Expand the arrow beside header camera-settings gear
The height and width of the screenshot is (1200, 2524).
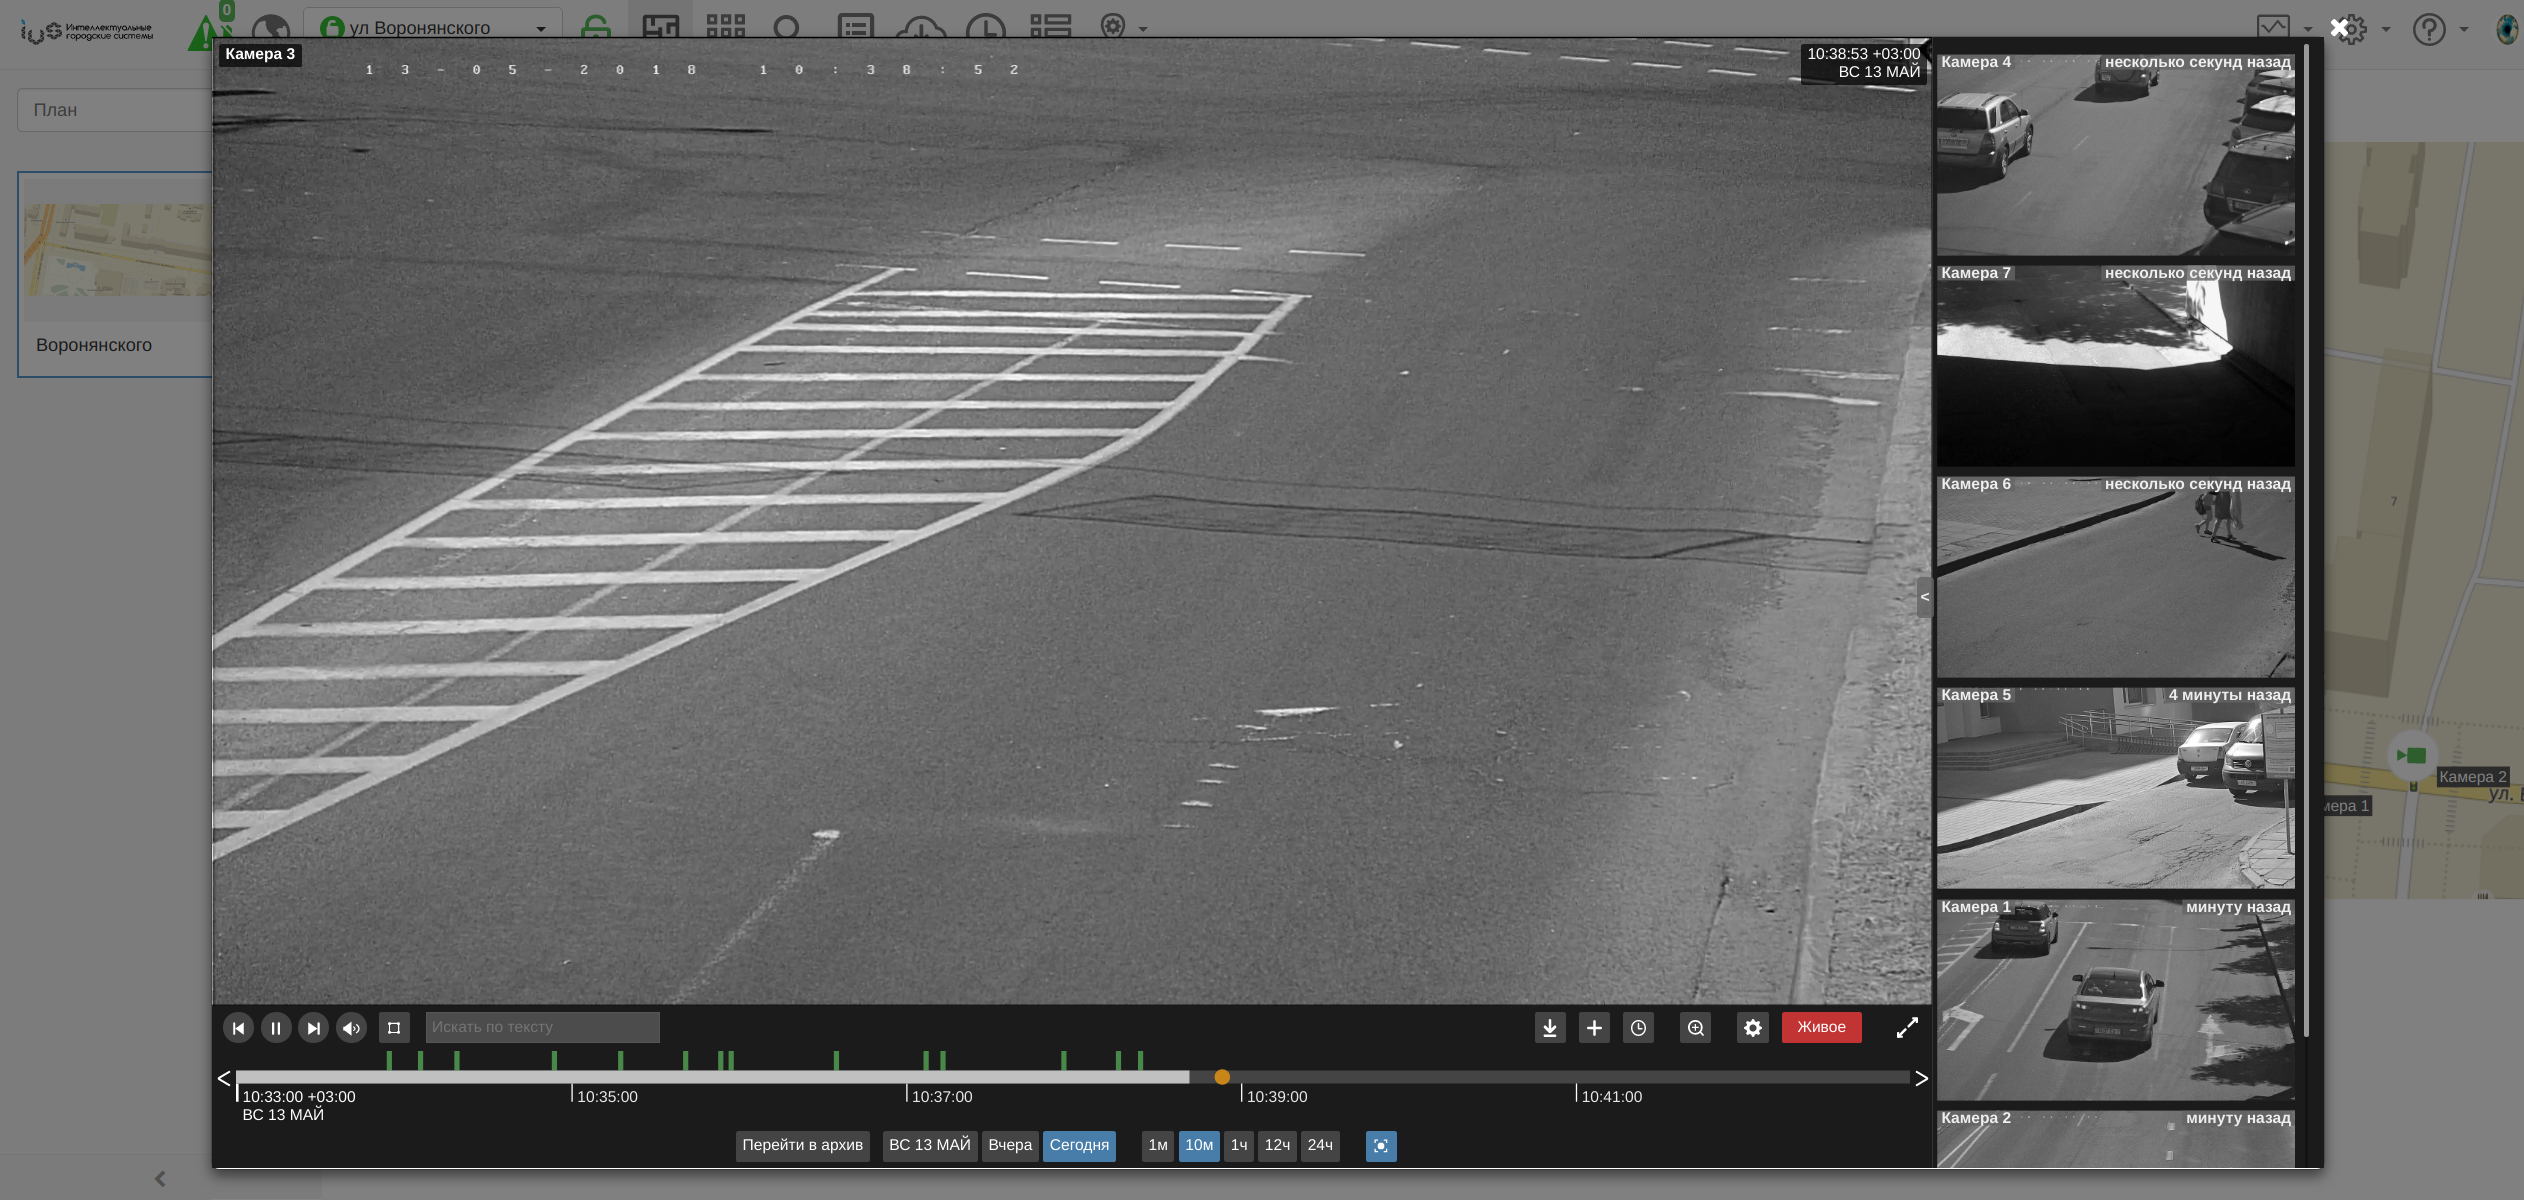(1143, 29)
